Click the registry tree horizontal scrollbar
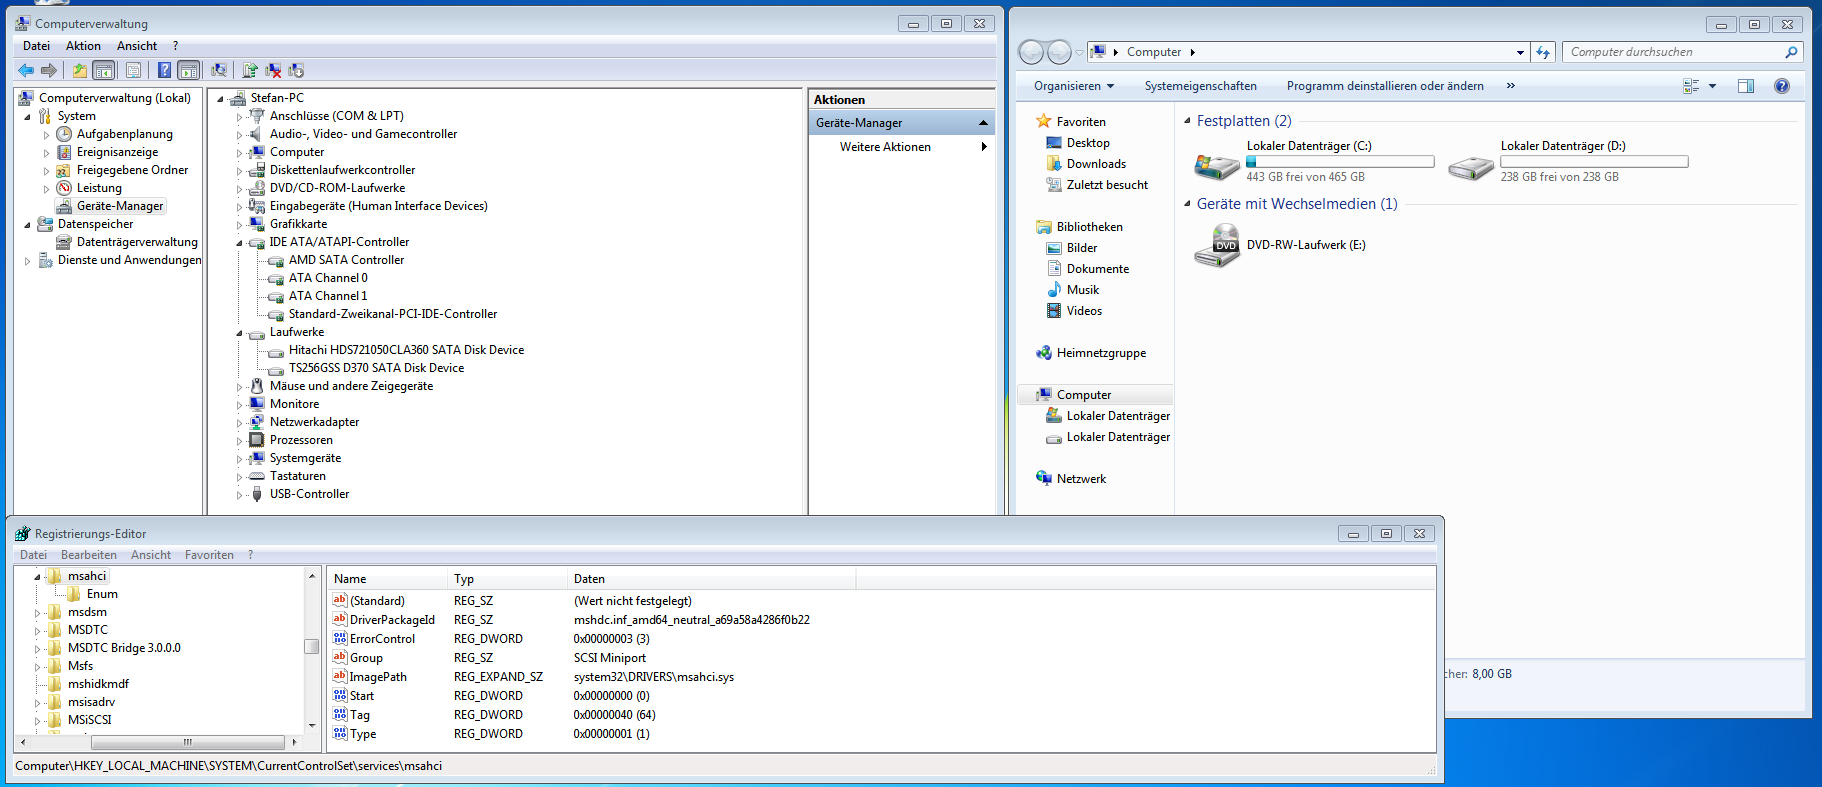This screenshot has height=787, width=1822. (x=188, y=742)
